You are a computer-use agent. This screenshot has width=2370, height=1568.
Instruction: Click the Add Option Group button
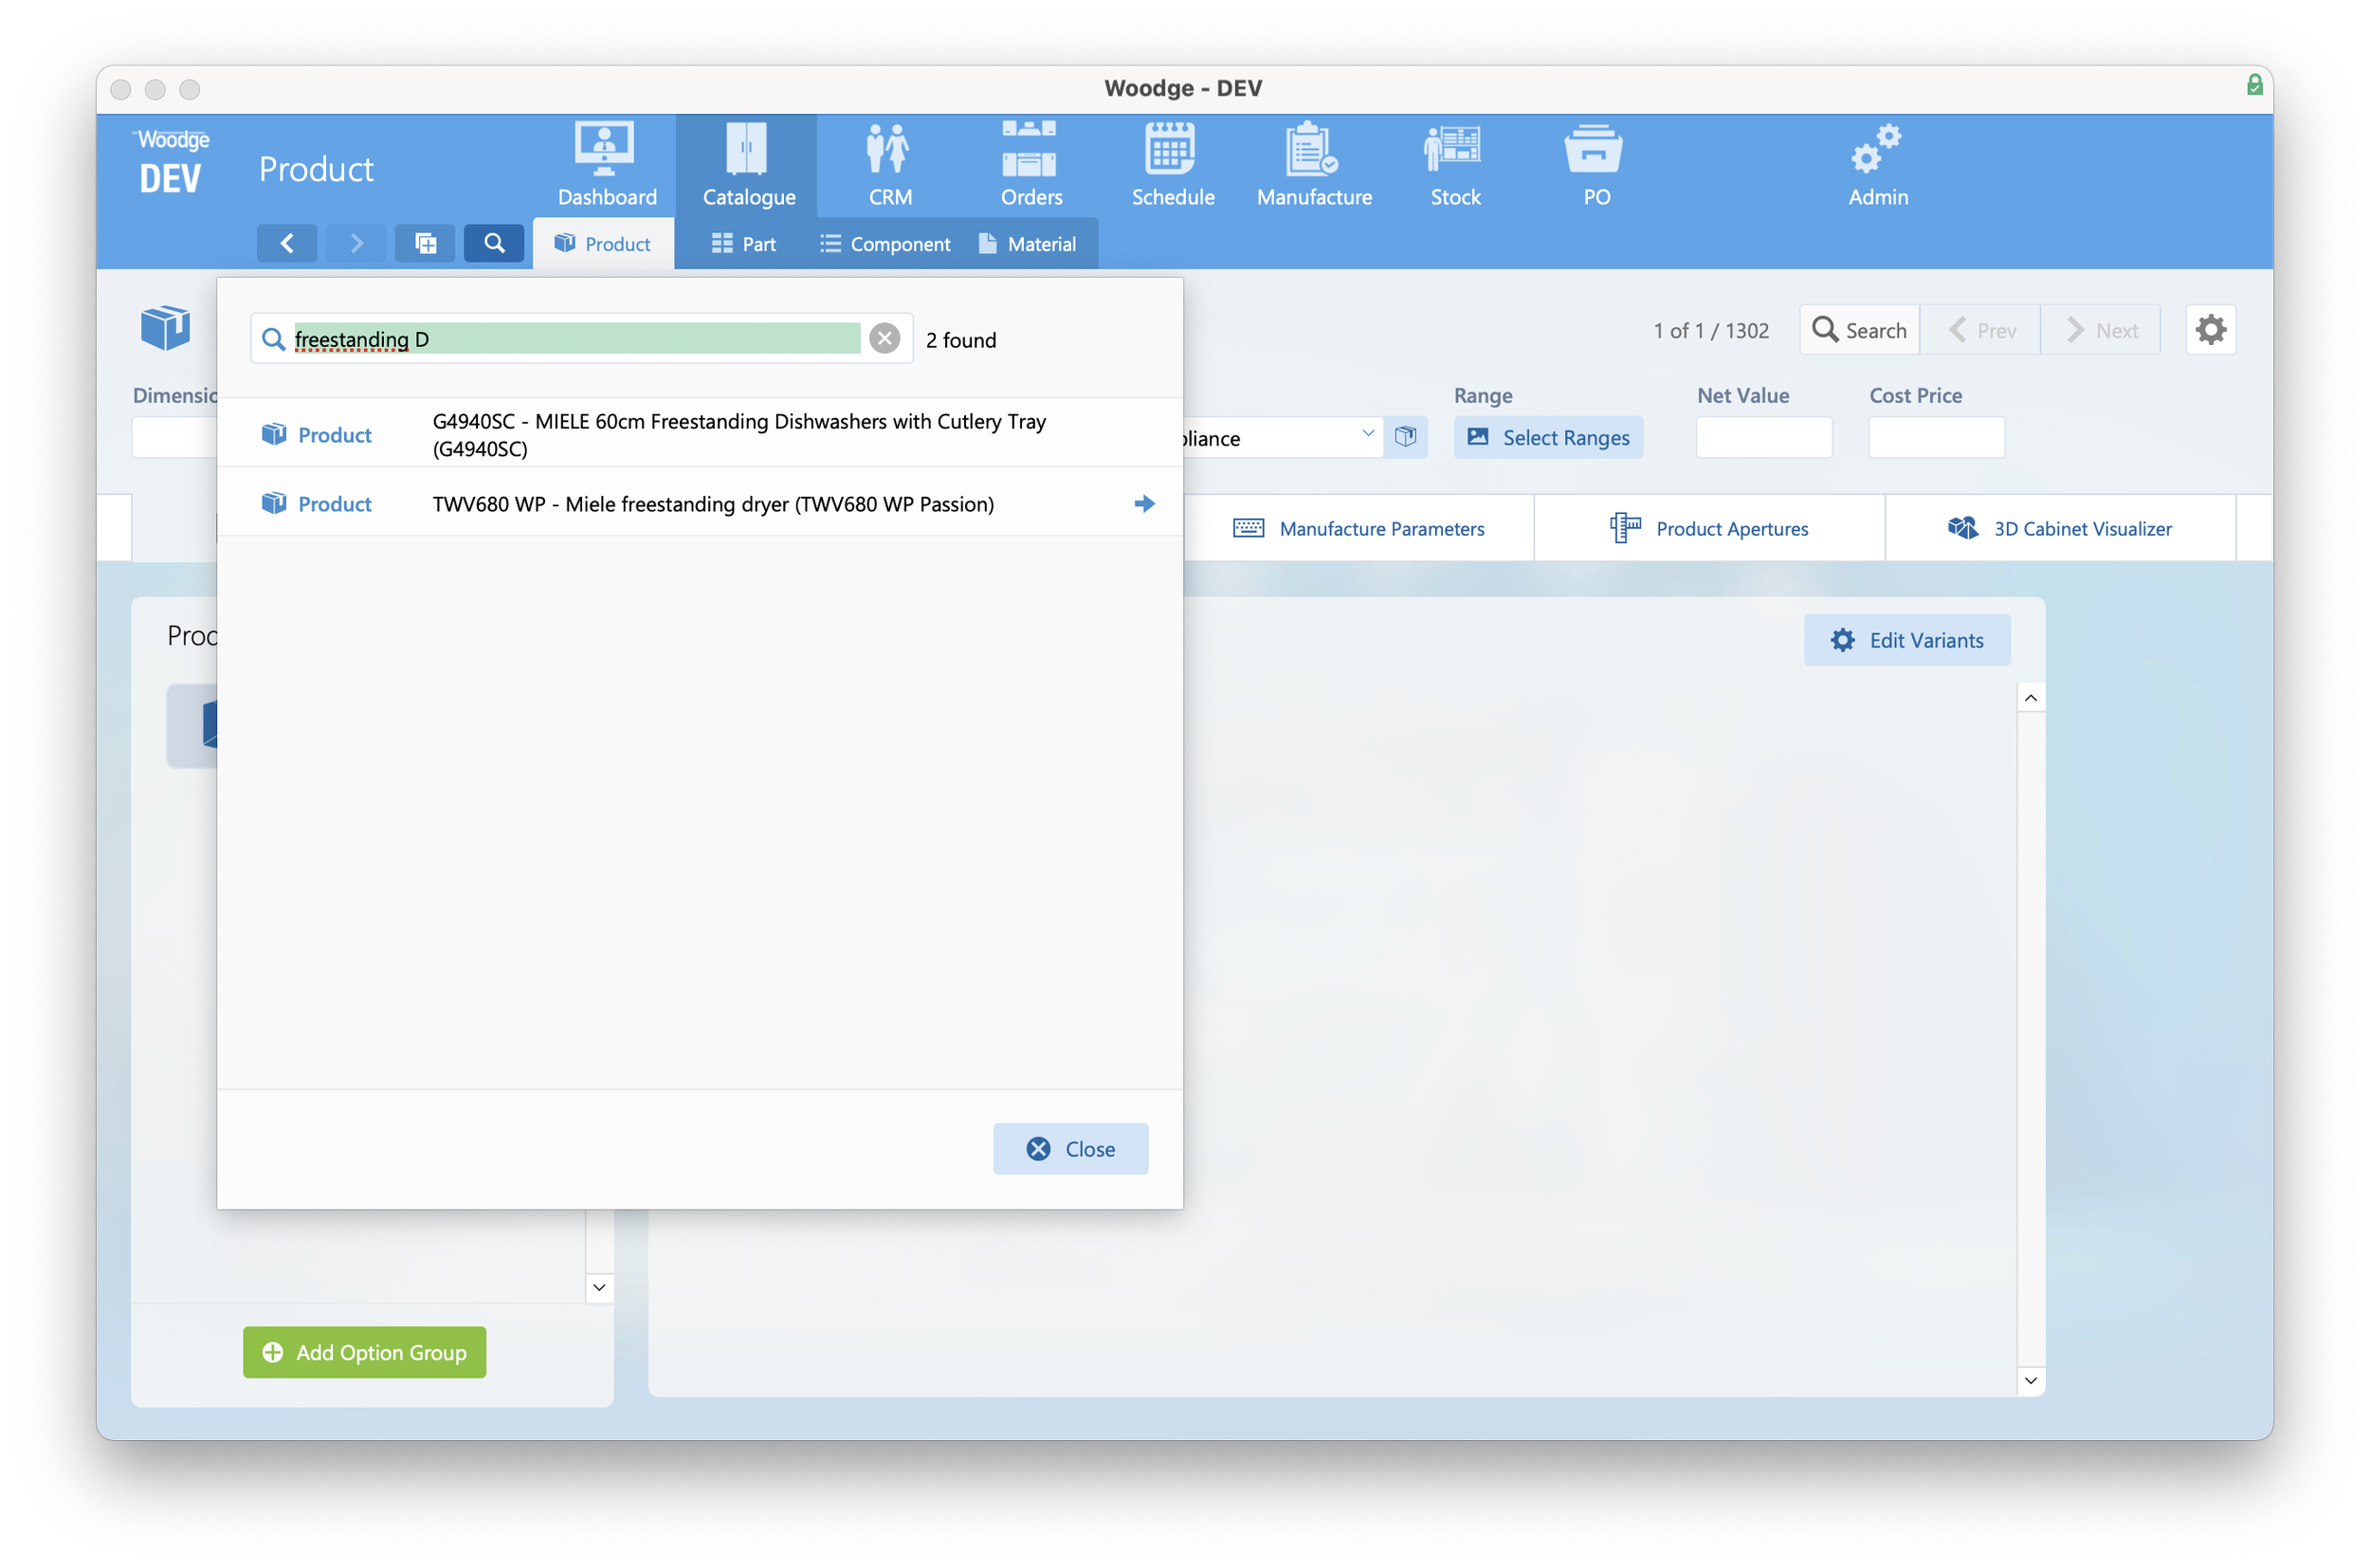tap(364, 1352)
